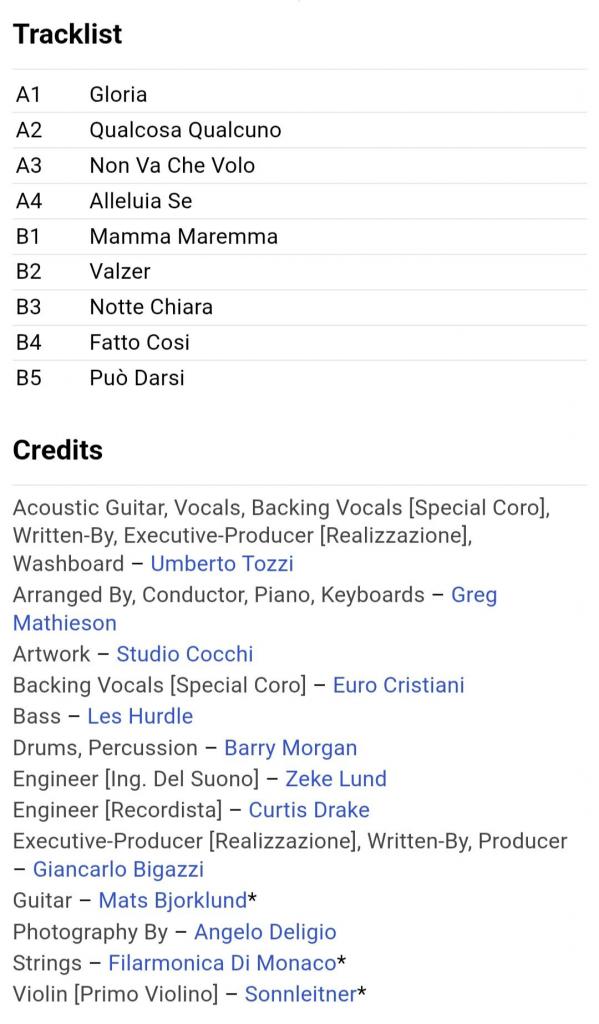Open the Umberto Tozzi artist link
This screenshot has width=599, height=1024.
point(222,564)
